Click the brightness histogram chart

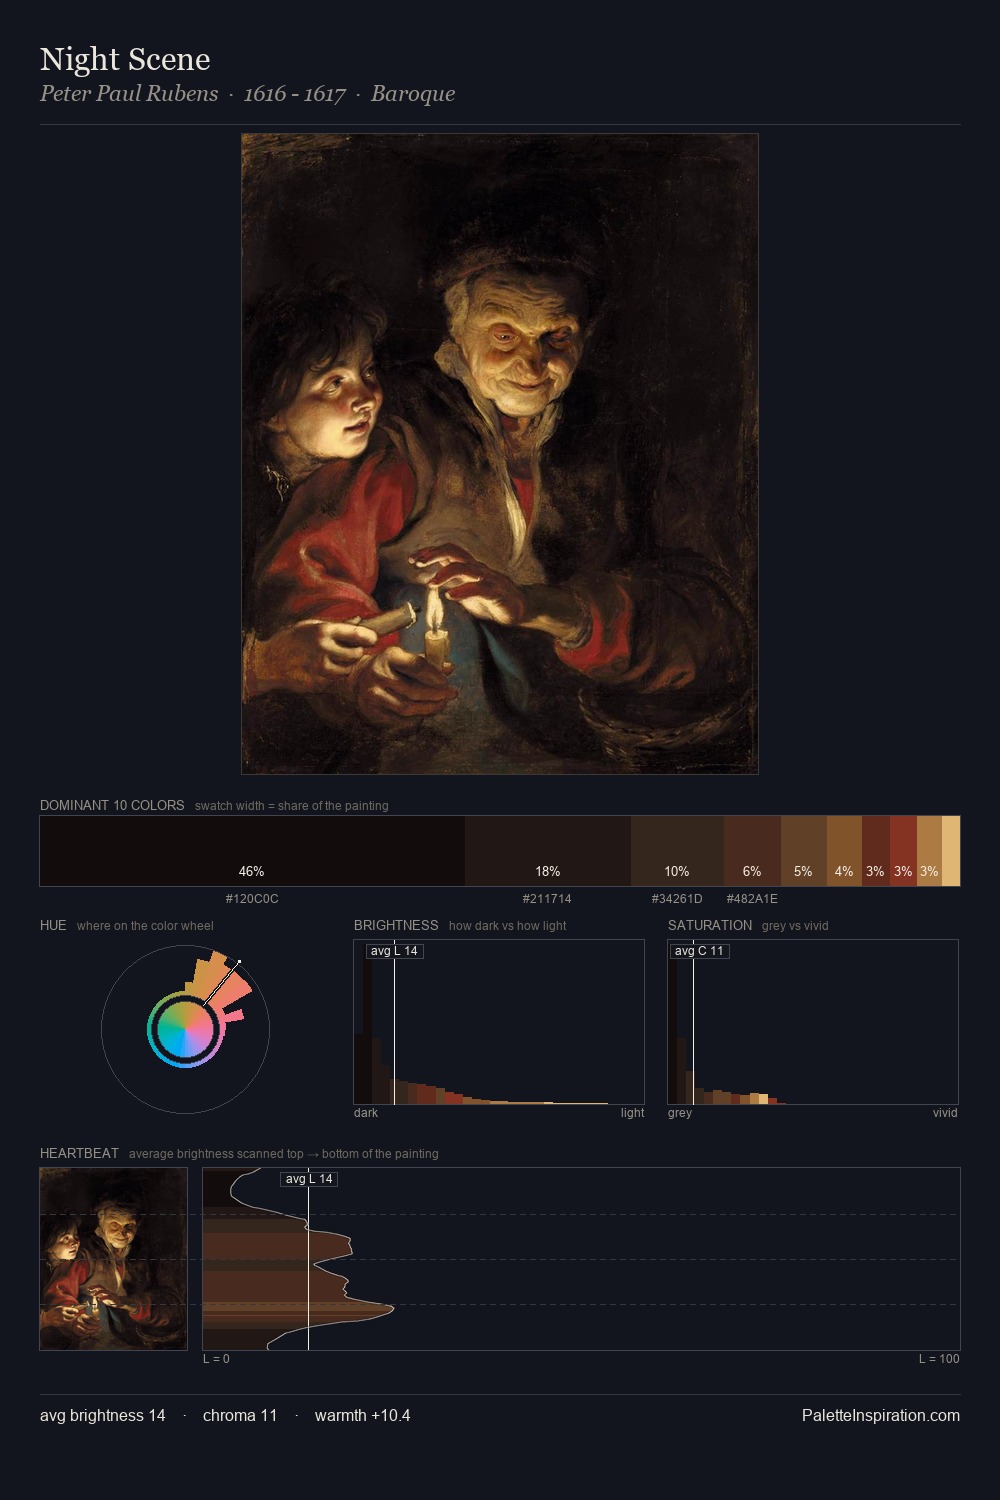(499, 1022)
